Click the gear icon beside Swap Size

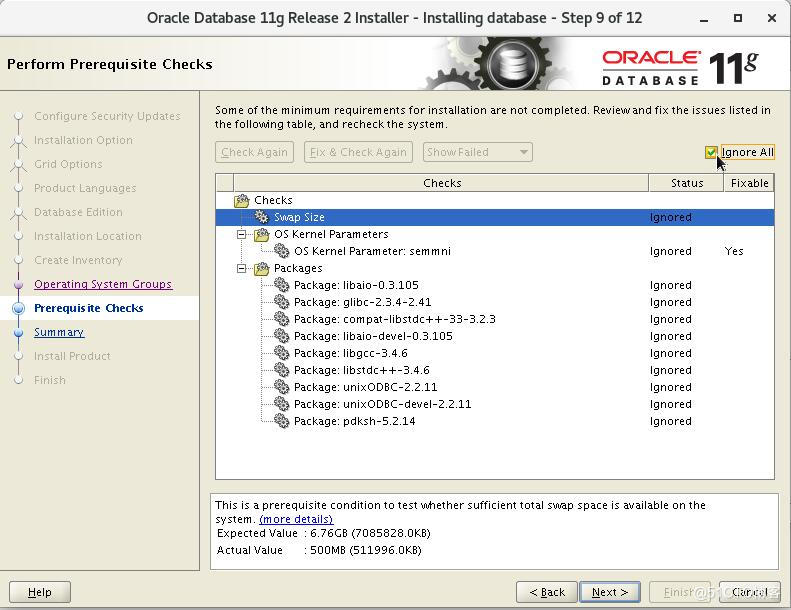click(x=261, y=217)
